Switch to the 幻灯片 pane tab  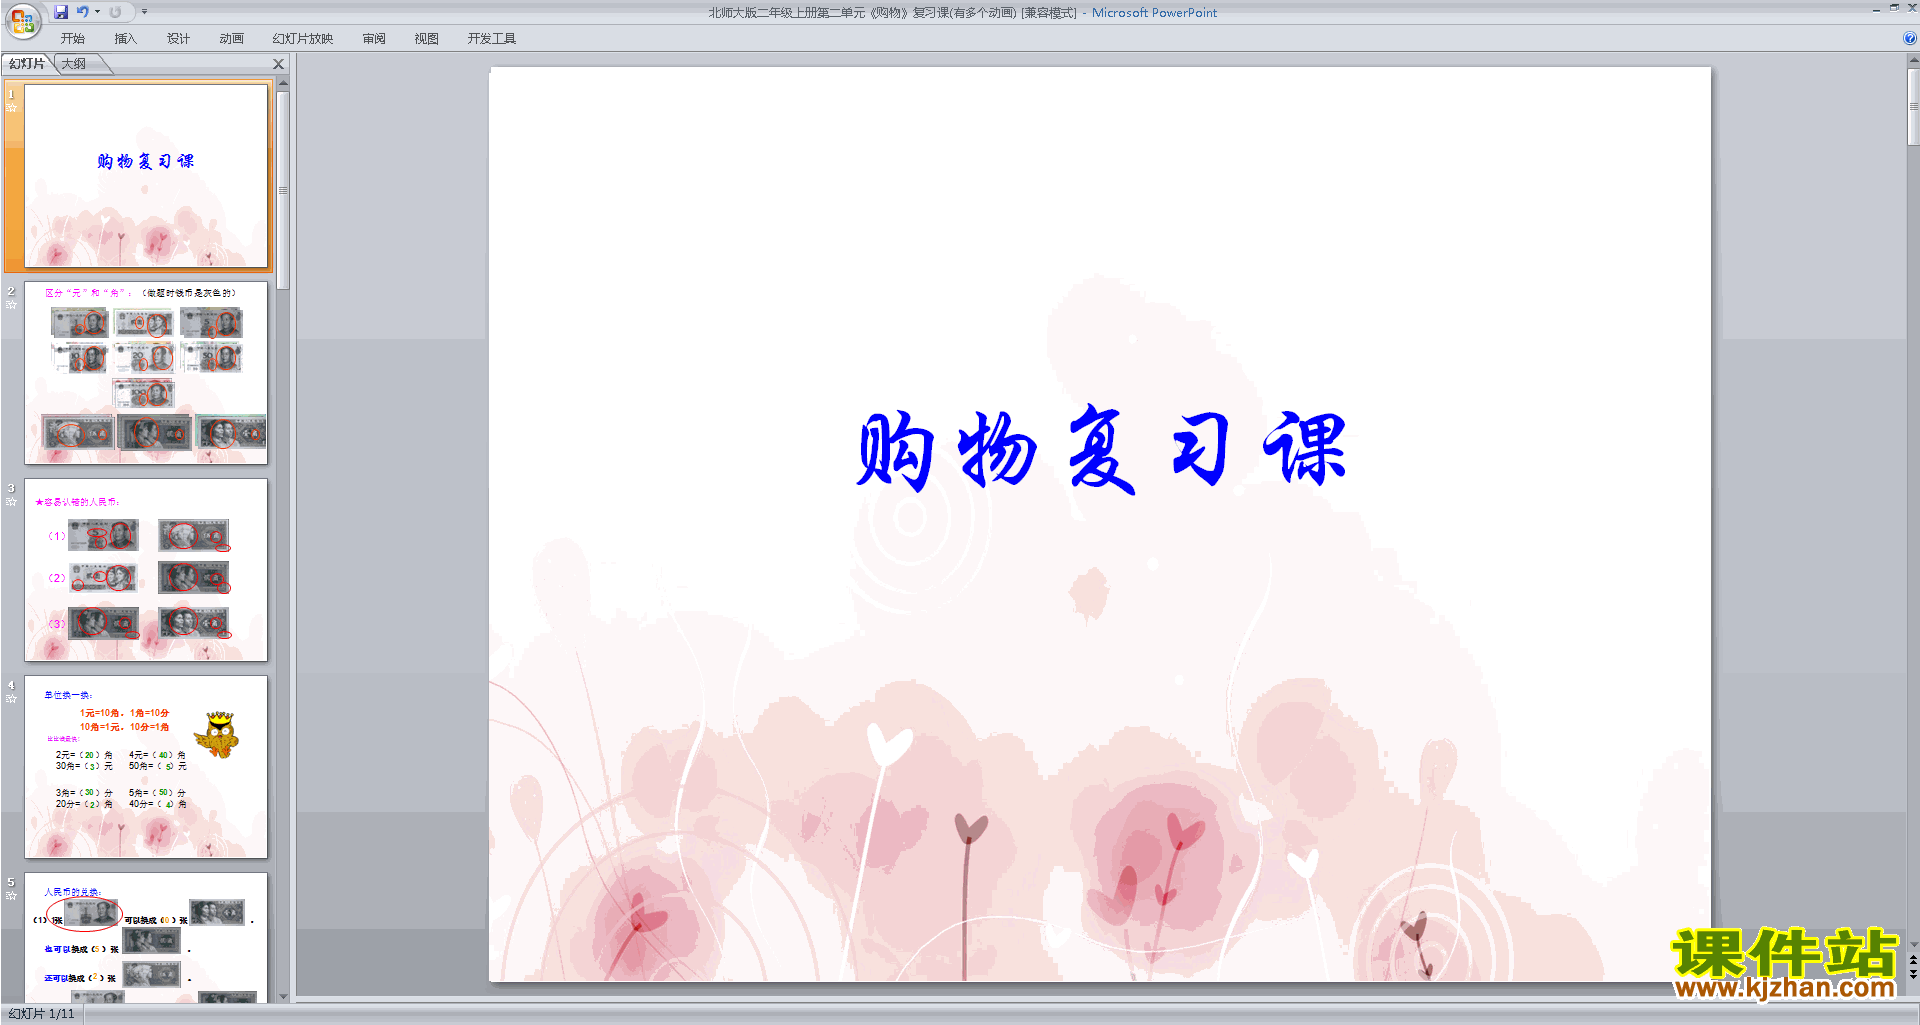[27, 64]
